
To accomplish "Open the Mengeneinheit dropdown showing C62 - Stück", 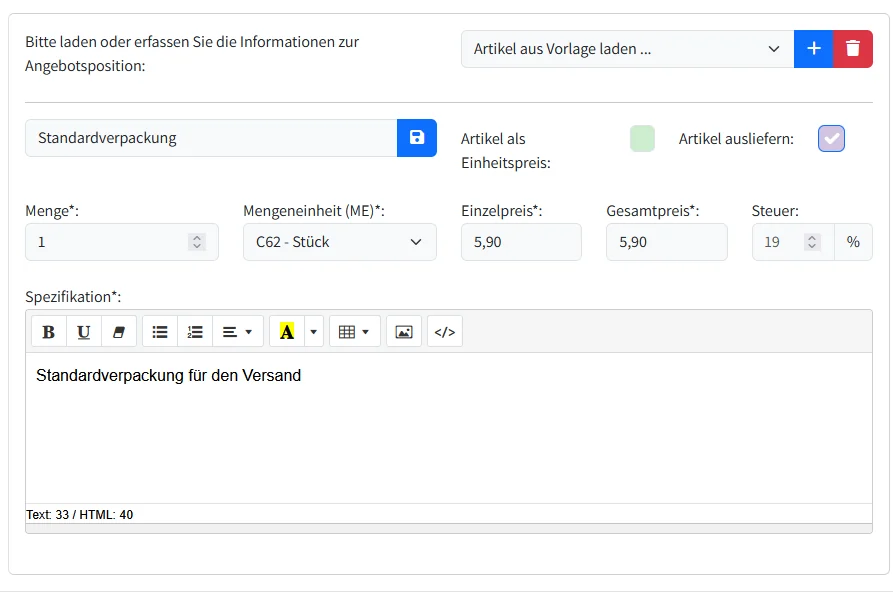I will [x=340, y=241].
